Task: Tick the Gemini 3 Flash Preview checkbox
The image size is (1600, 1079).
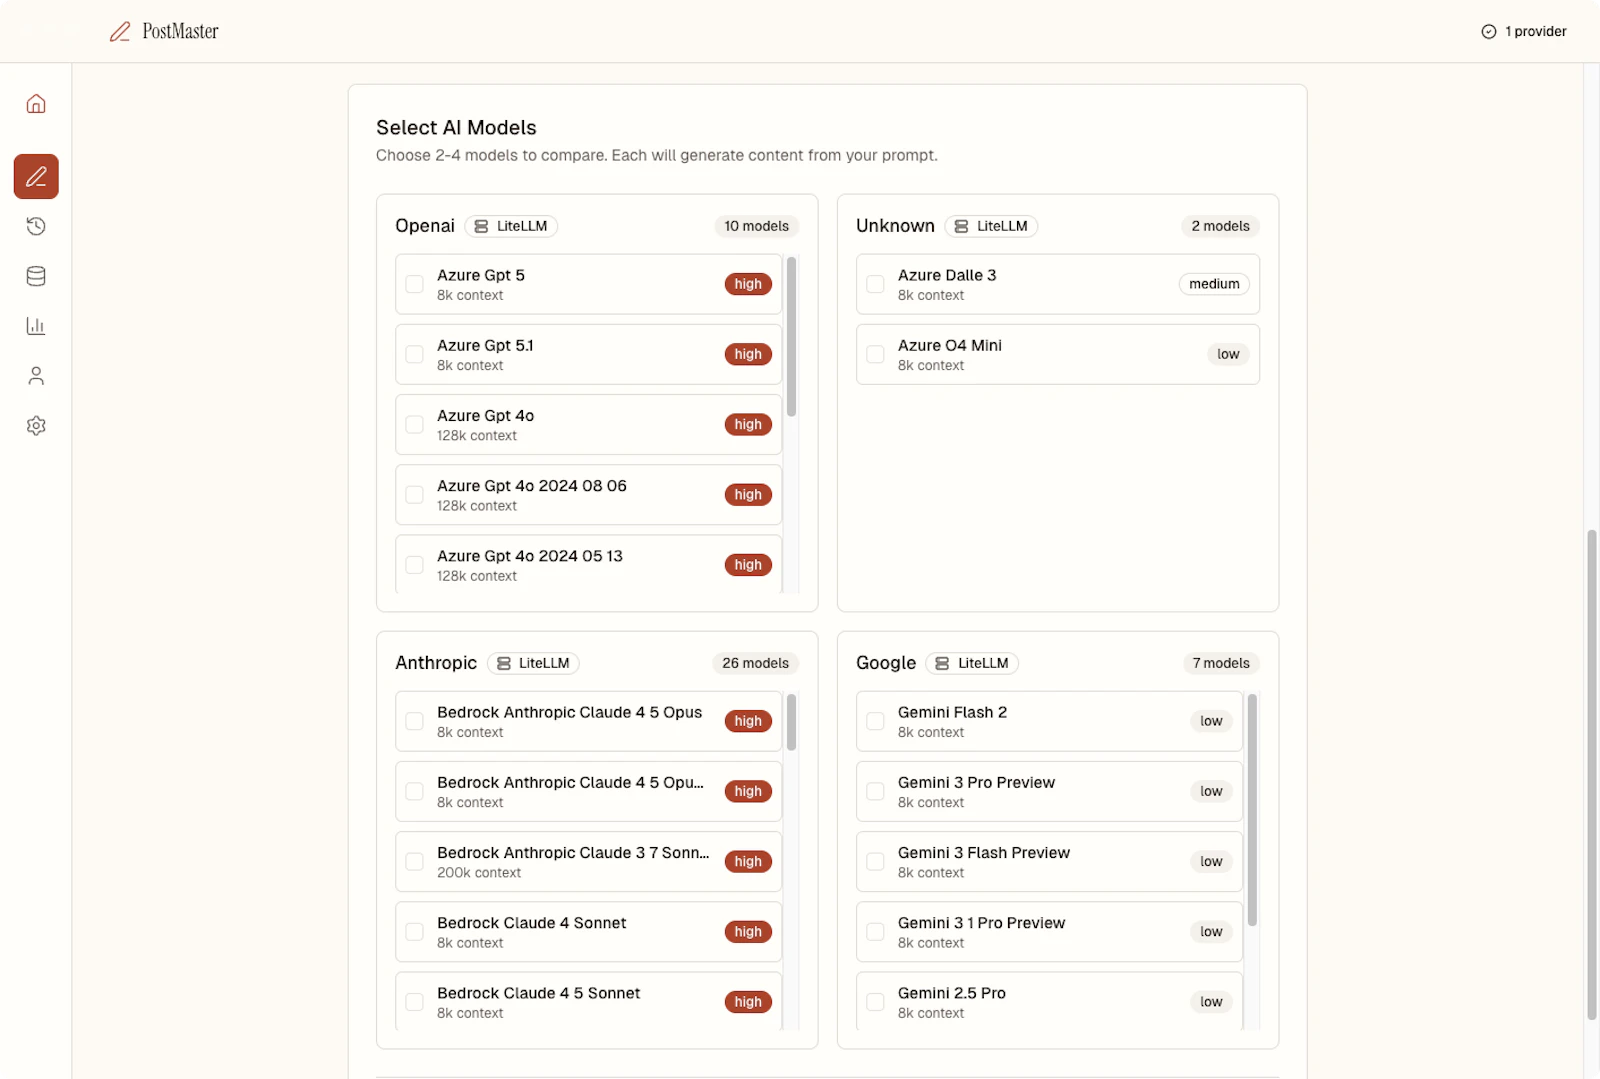Action: pos(875,862)
